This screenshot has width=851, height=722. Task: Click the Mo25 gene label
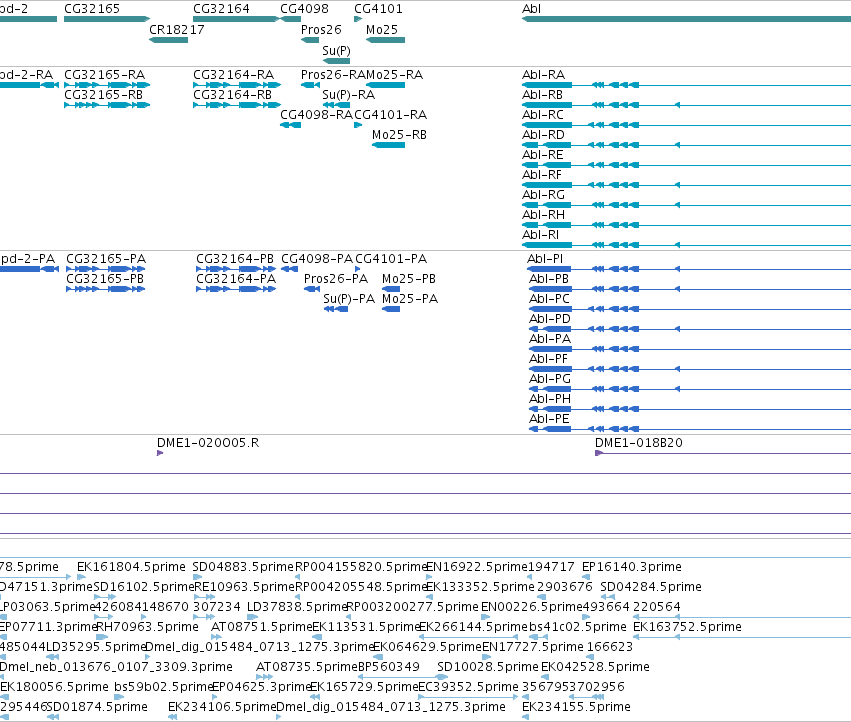(x=382, y=30)
